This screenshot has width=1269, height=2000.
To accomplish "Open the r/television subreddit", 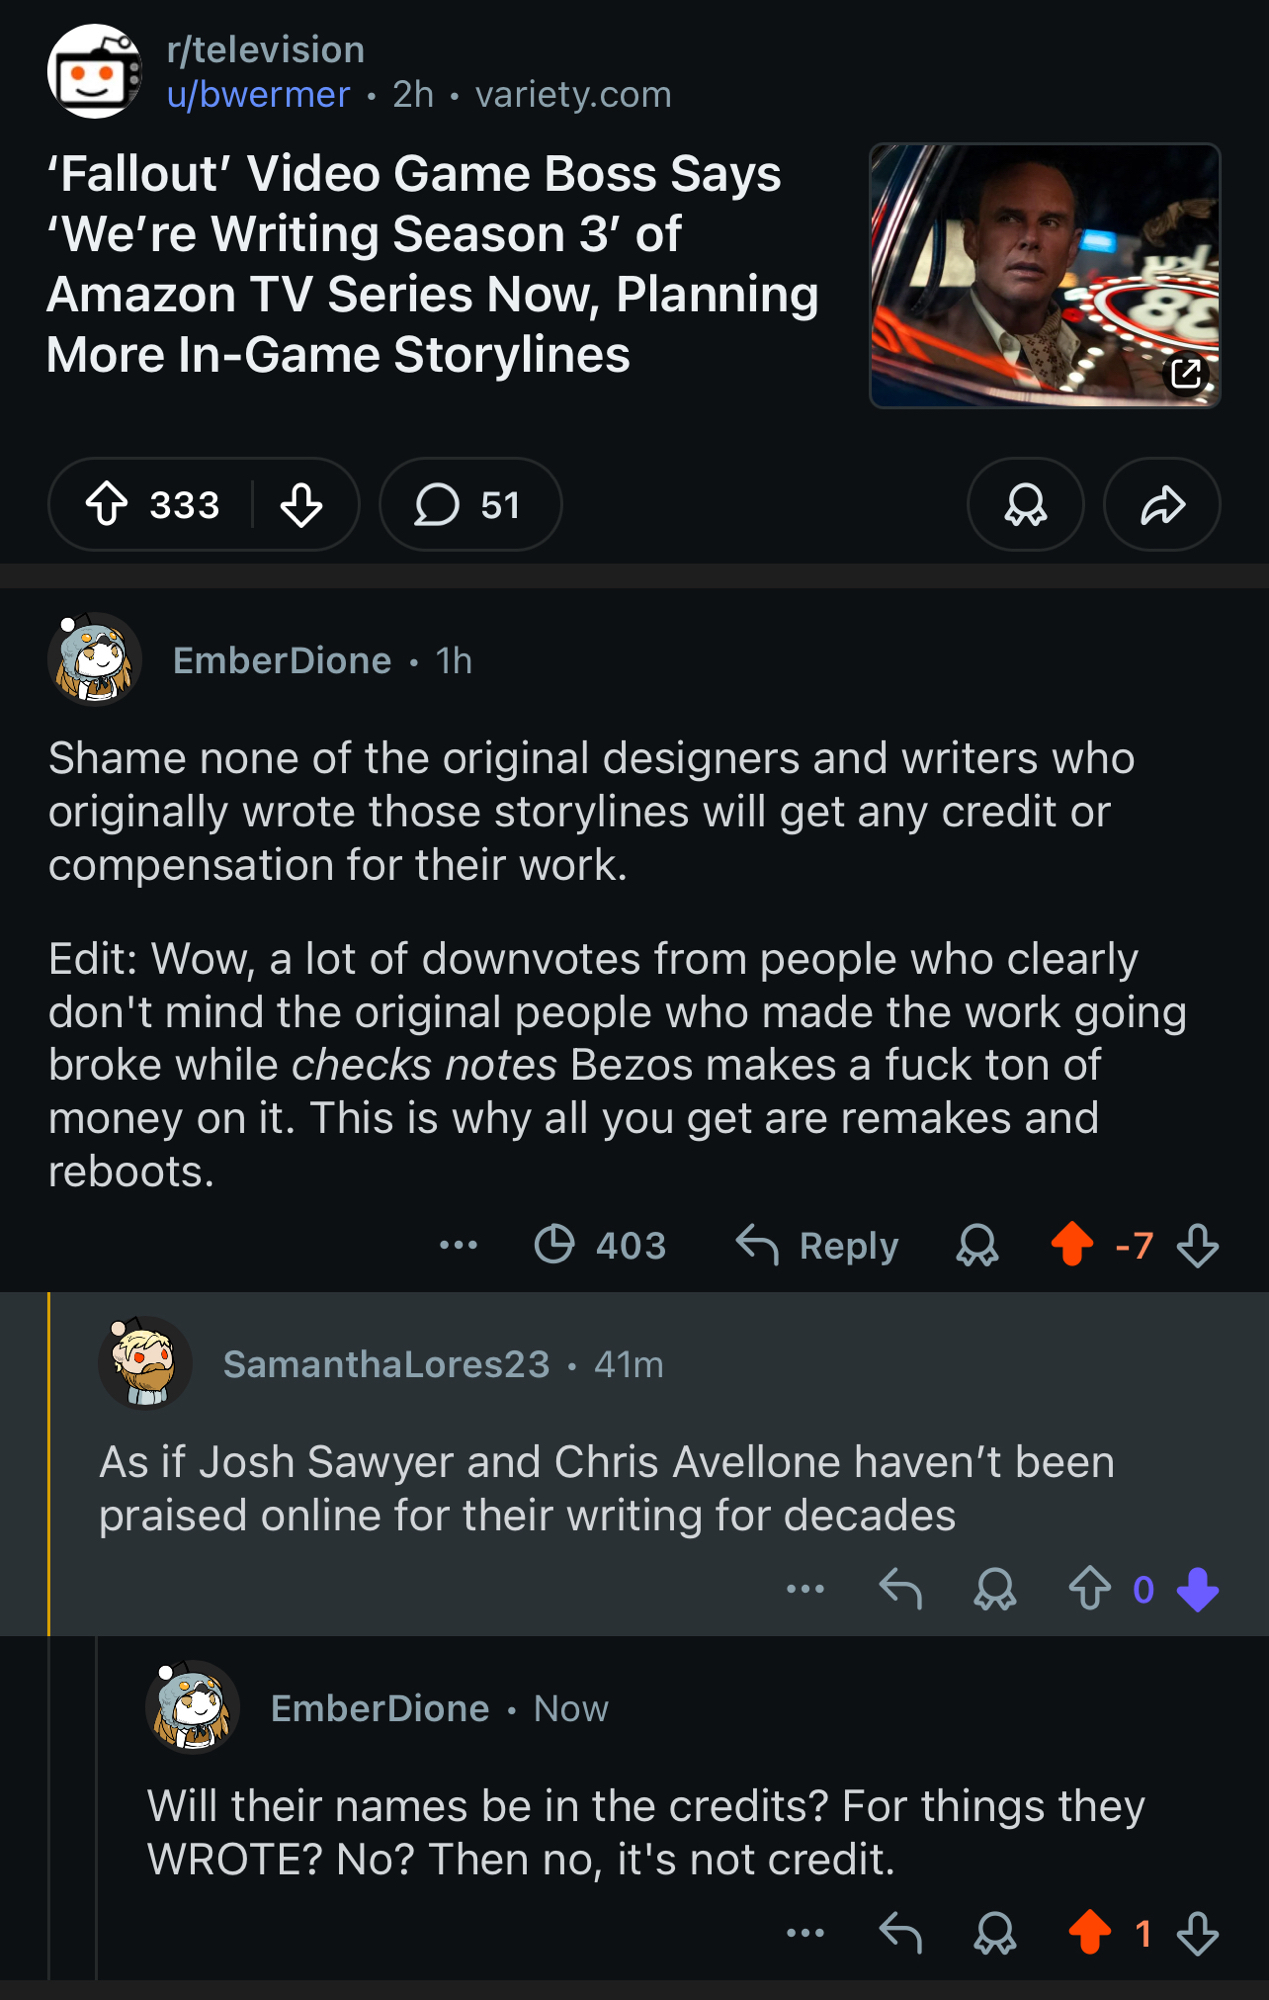I will pos(265,50).
